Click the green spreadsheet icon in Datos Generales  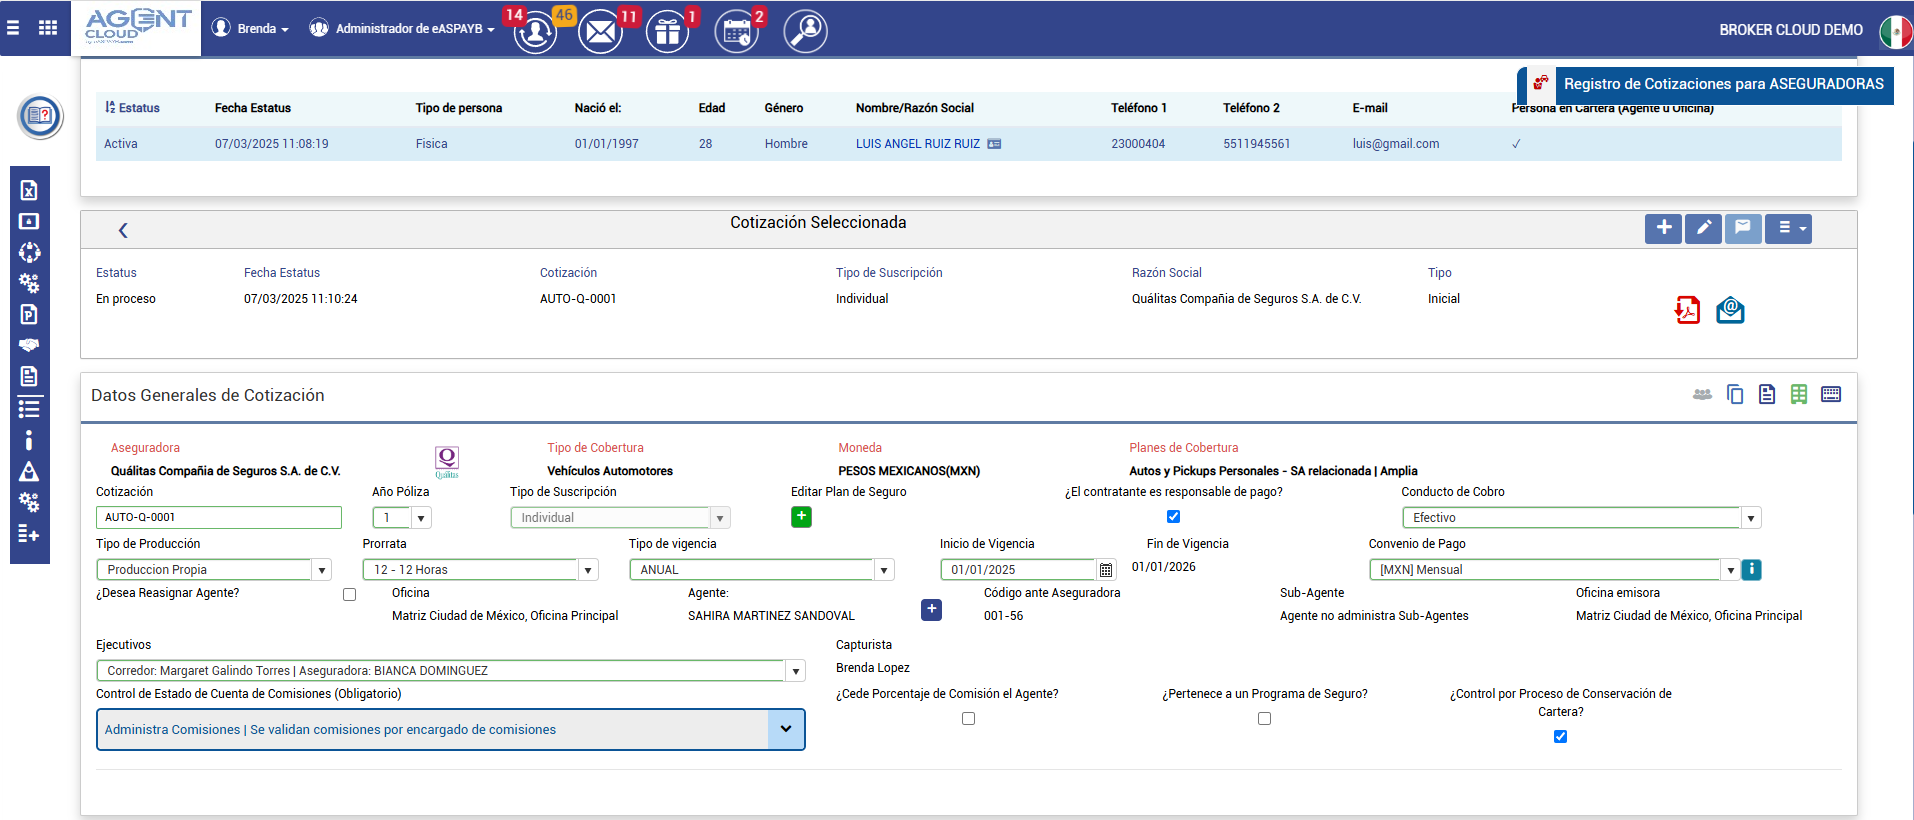tap(1799, 394)
